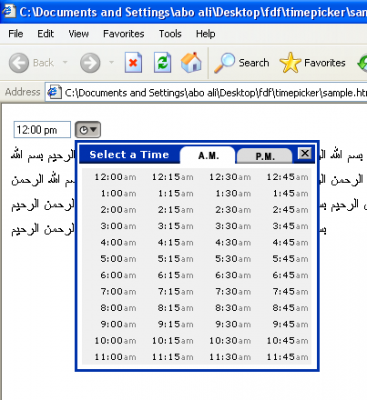Open Favorites with the star icon

(290, 63)
